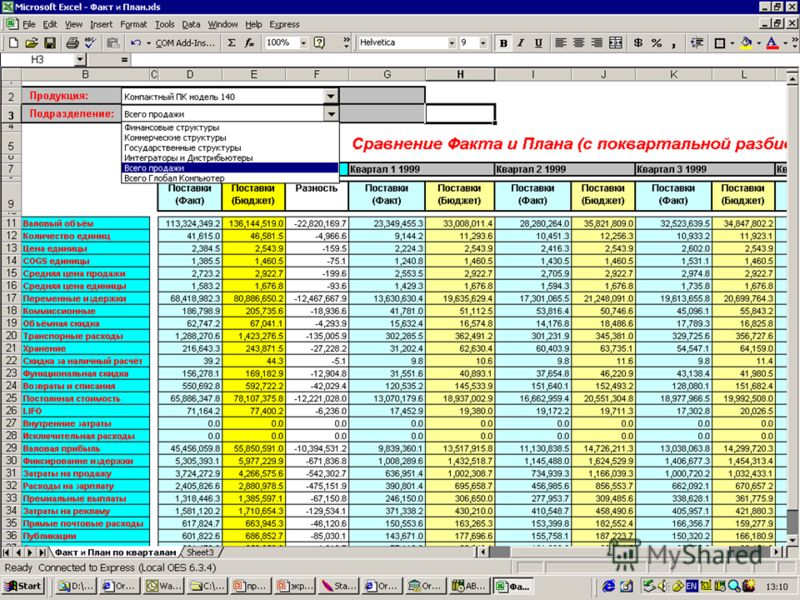Apply cell borders with the Borders icon
This screenshot has height=600, width=800.
[719, 43]
